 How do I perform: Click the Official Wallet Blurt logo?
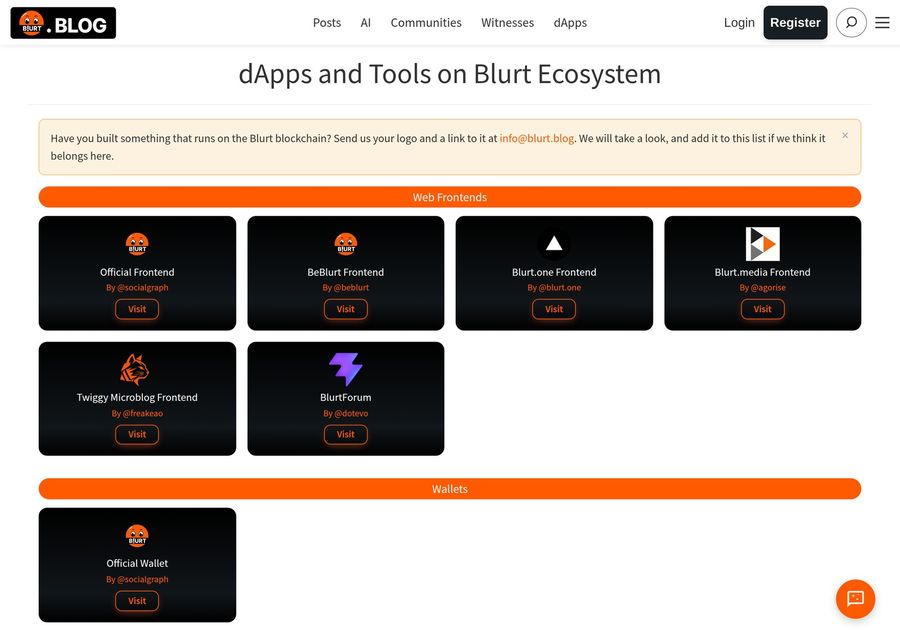137,535
